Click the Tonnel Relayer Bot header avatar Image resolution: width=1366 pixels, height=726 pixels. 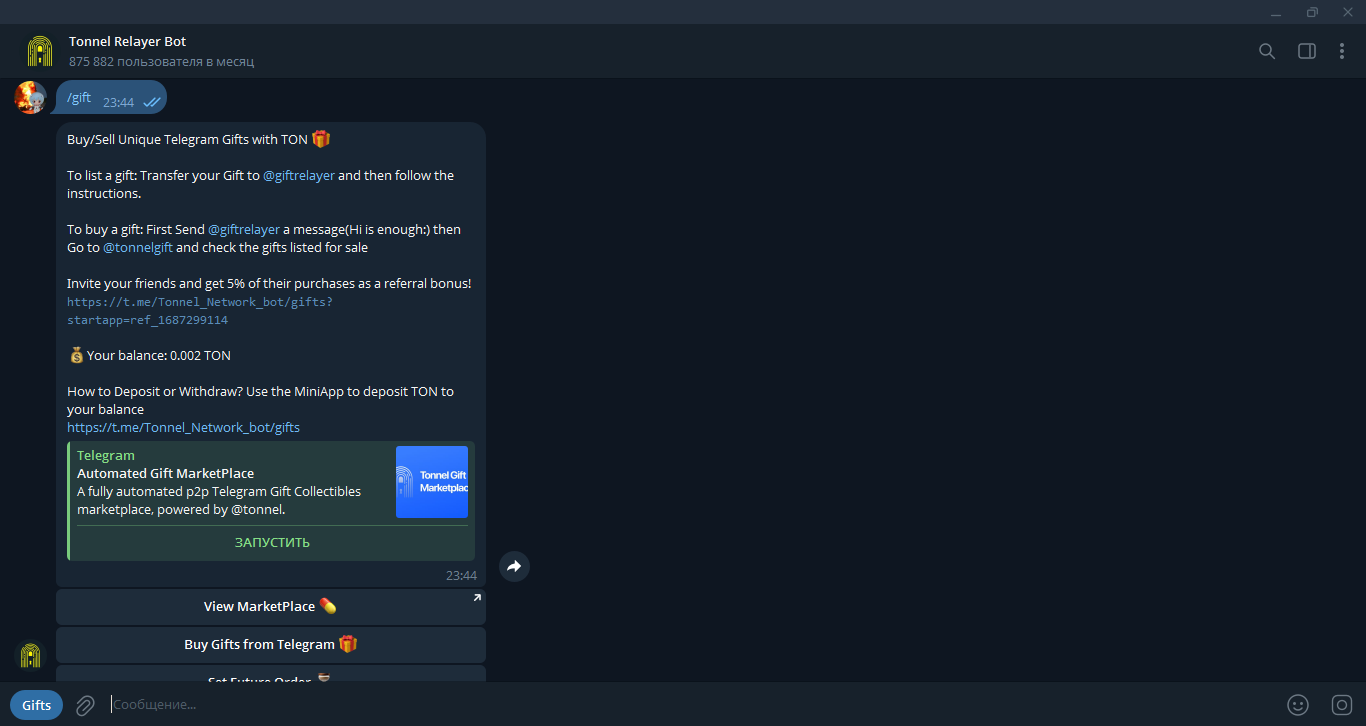click(40, 51)
